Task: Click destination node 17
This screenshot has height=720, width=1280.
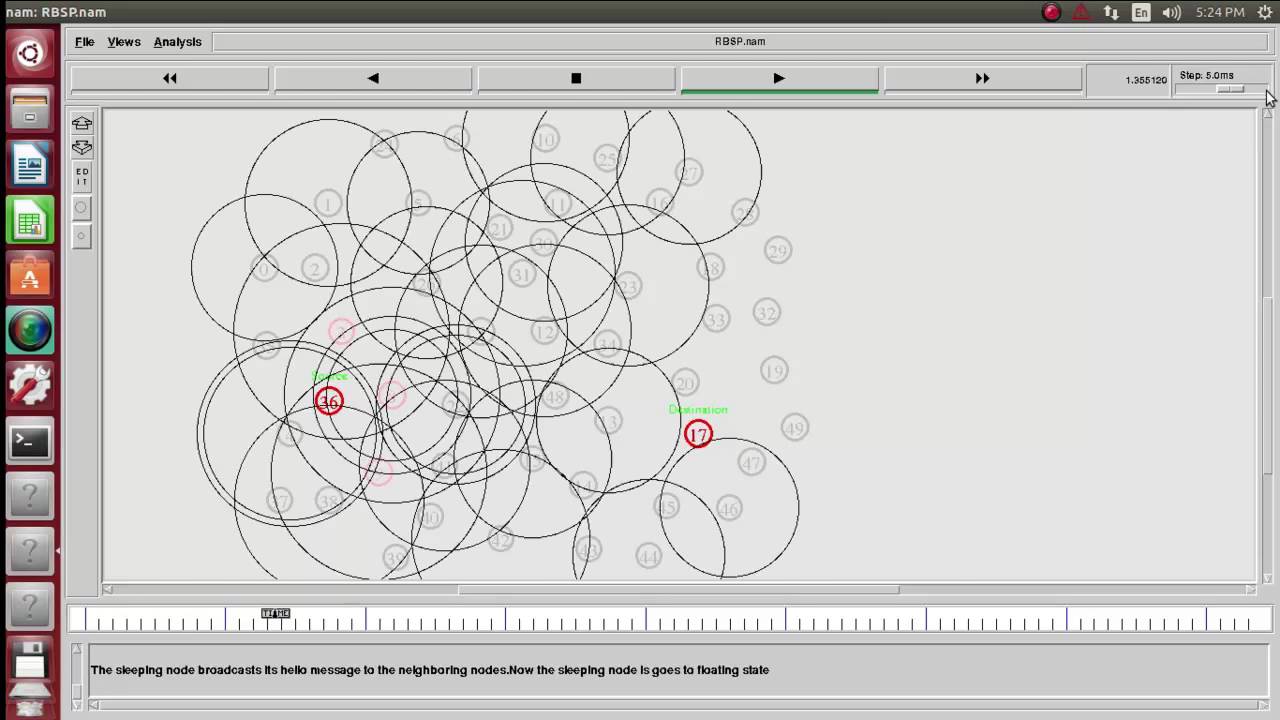Action: point(698,434)
